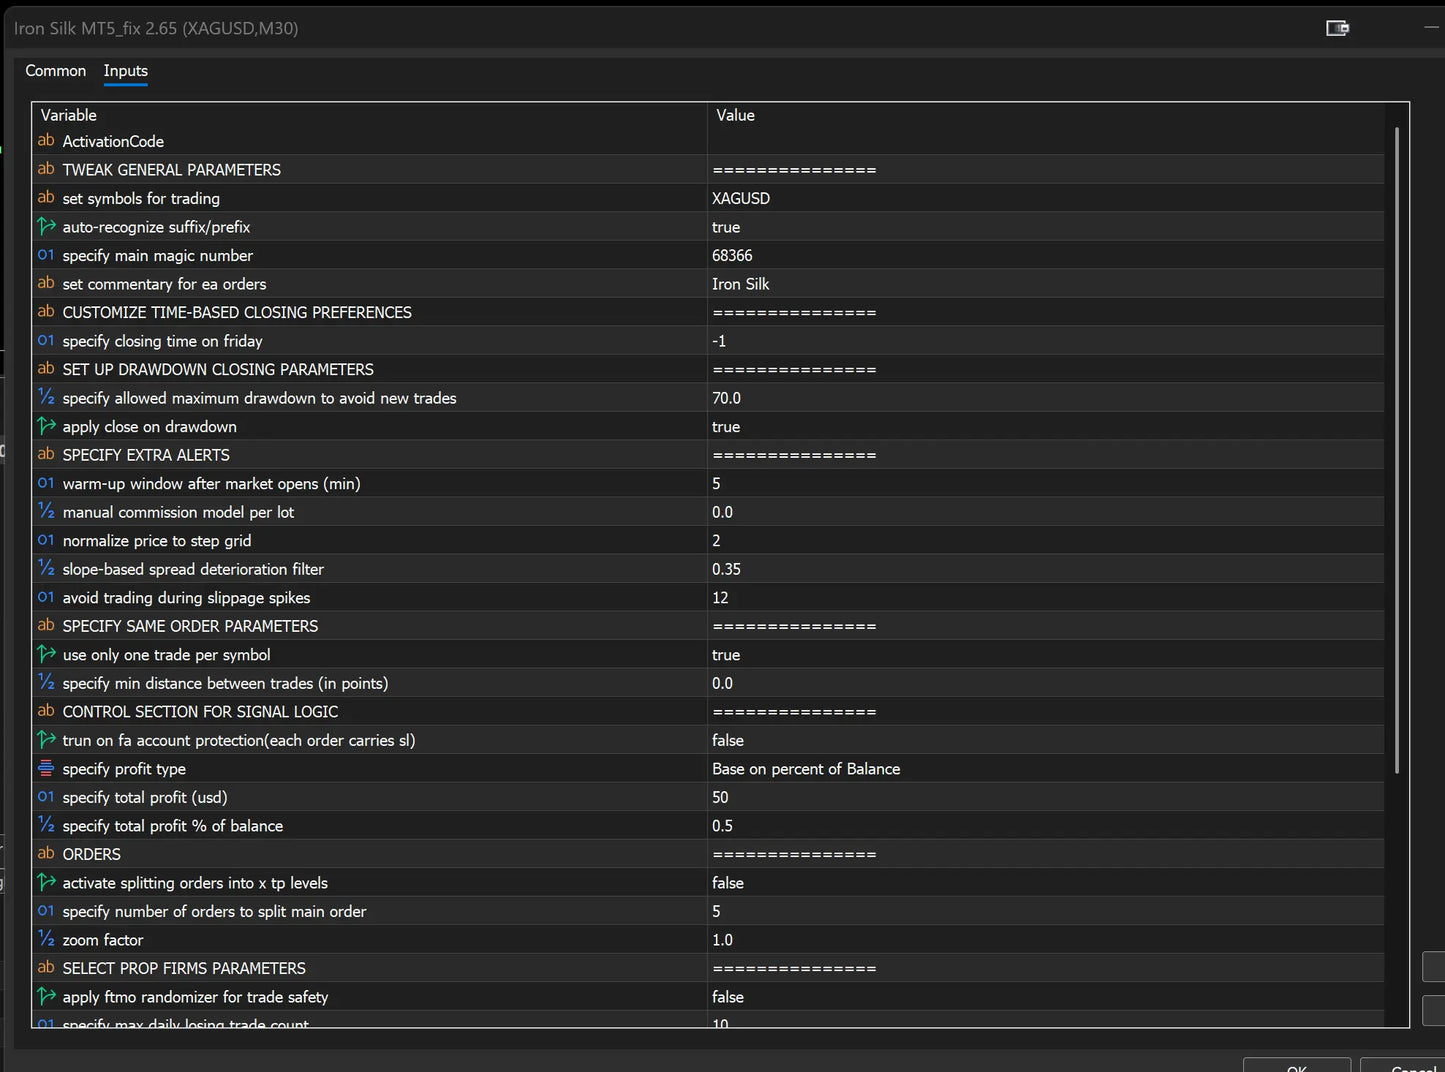Click the boolean icon for activate splitting orders
Image resolution: width=1445 pixels, height=1072 pixels.
(x=46, y=882)
